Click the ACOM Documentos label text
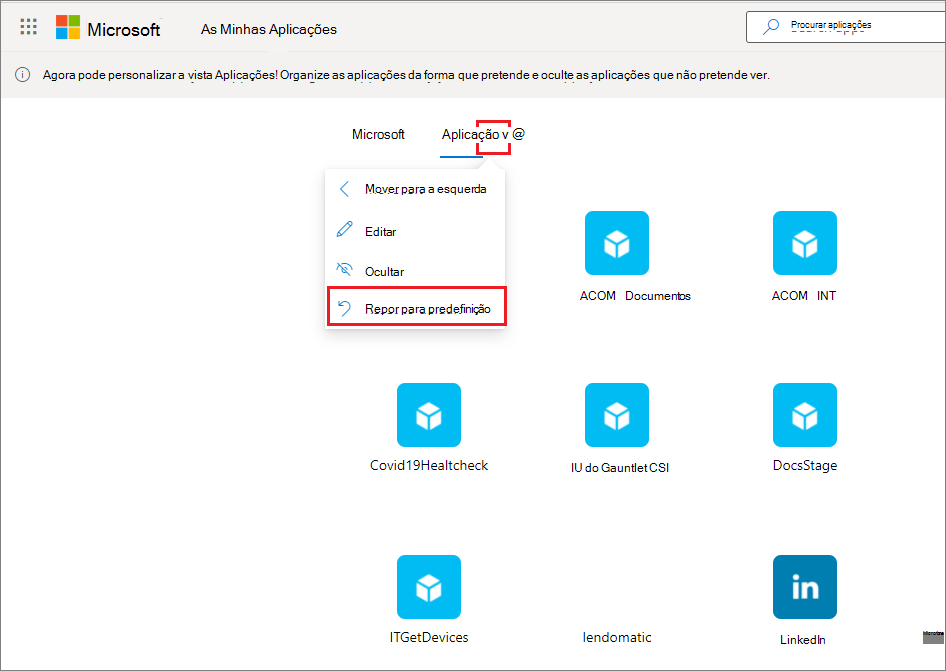 pyautogui.click(x=635, y=296)
